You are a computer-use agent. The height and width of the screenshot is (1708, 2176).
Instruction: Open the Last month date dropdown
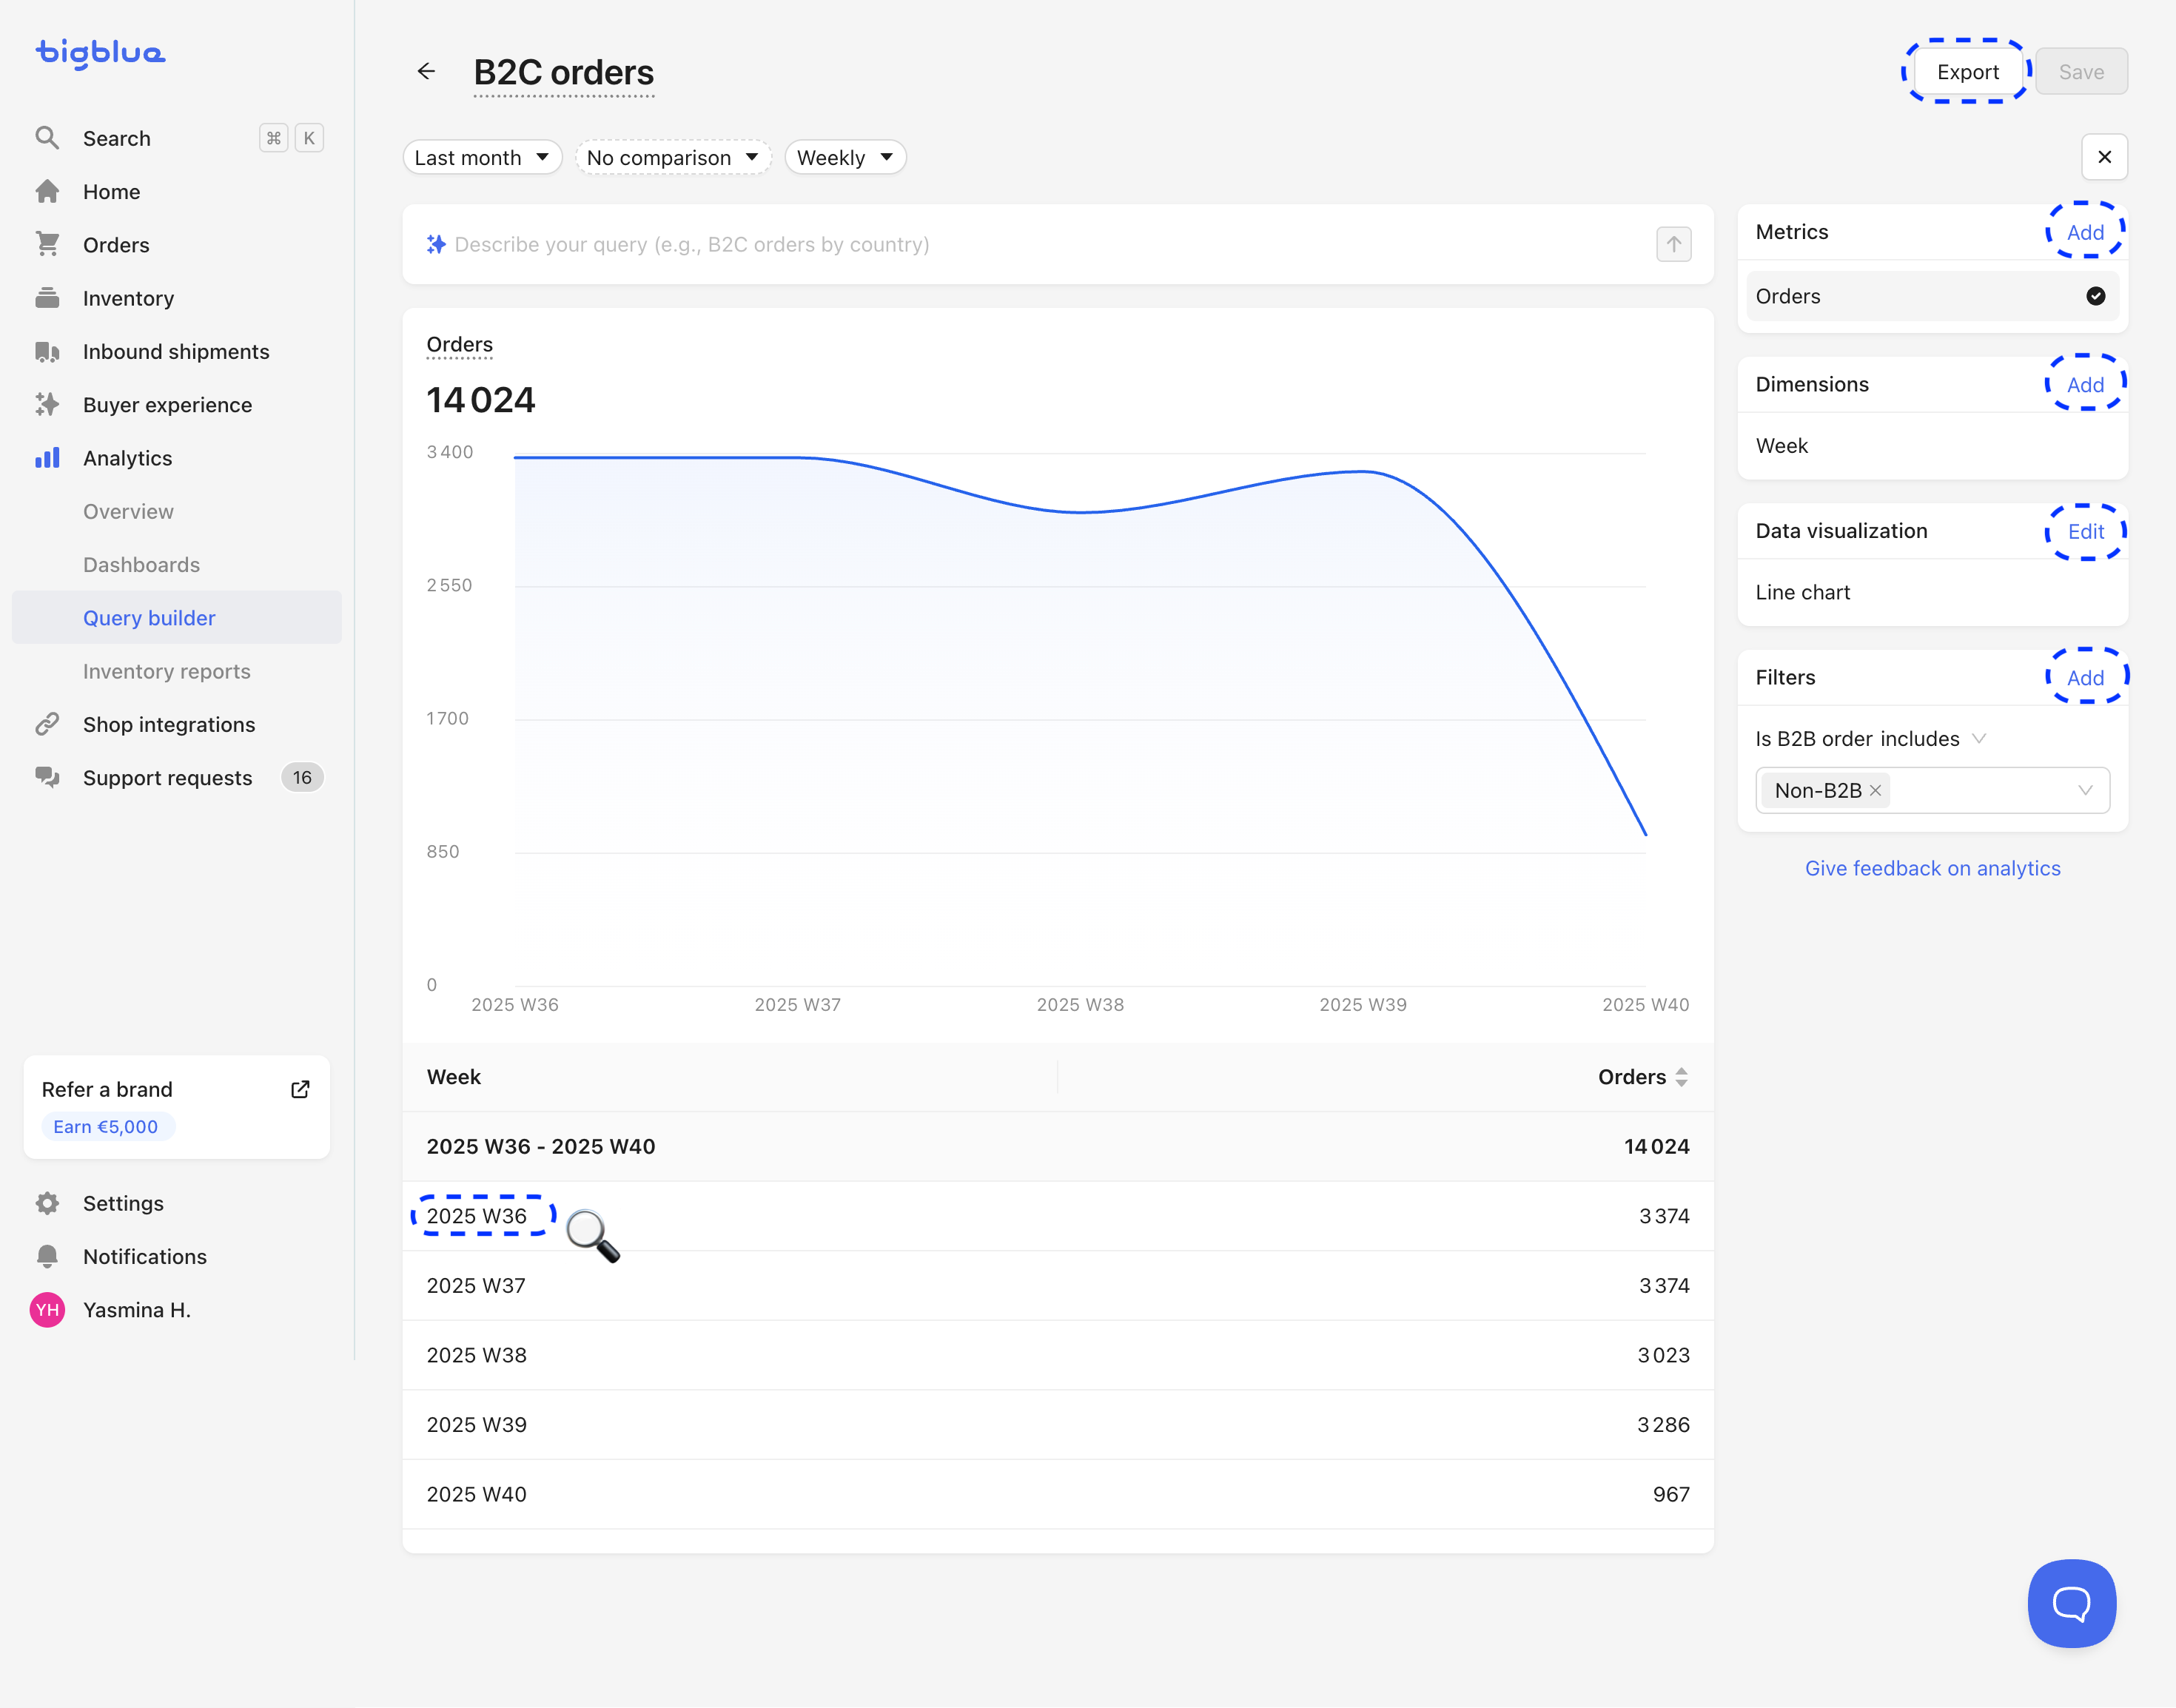[482, 157]
